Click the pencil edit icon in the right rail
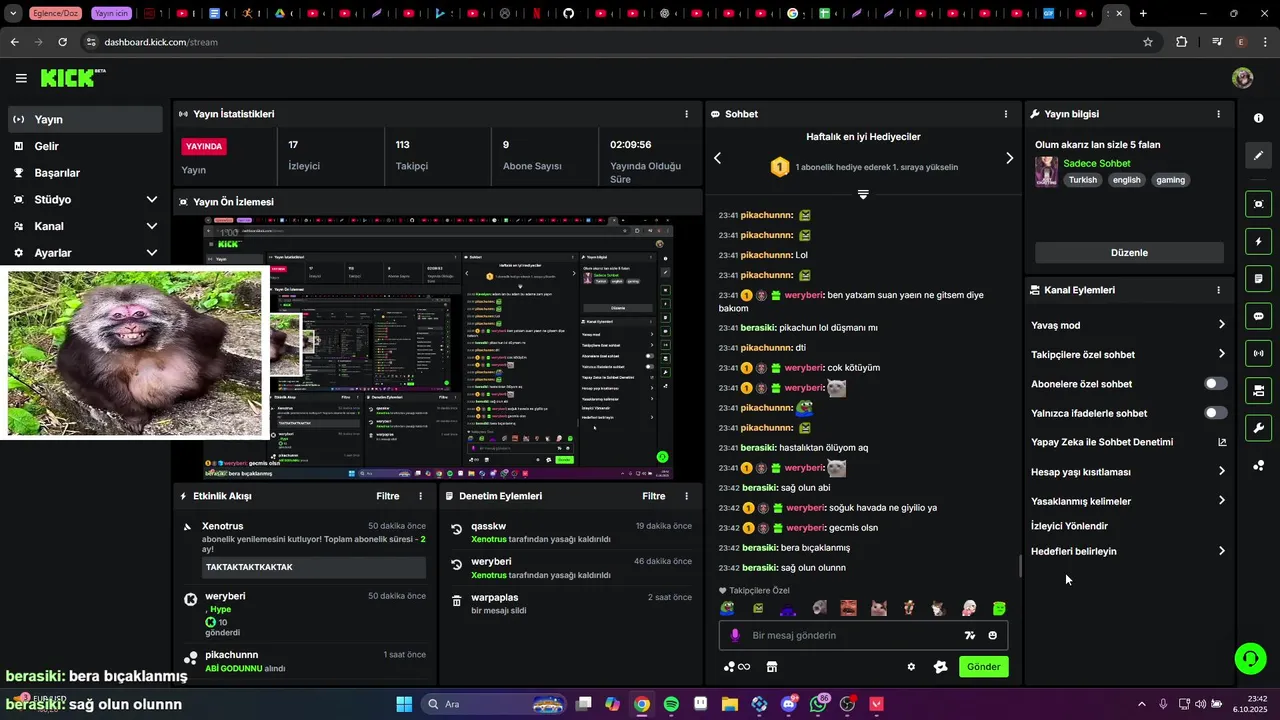 pyautogui.click(x=1258, y=156)
